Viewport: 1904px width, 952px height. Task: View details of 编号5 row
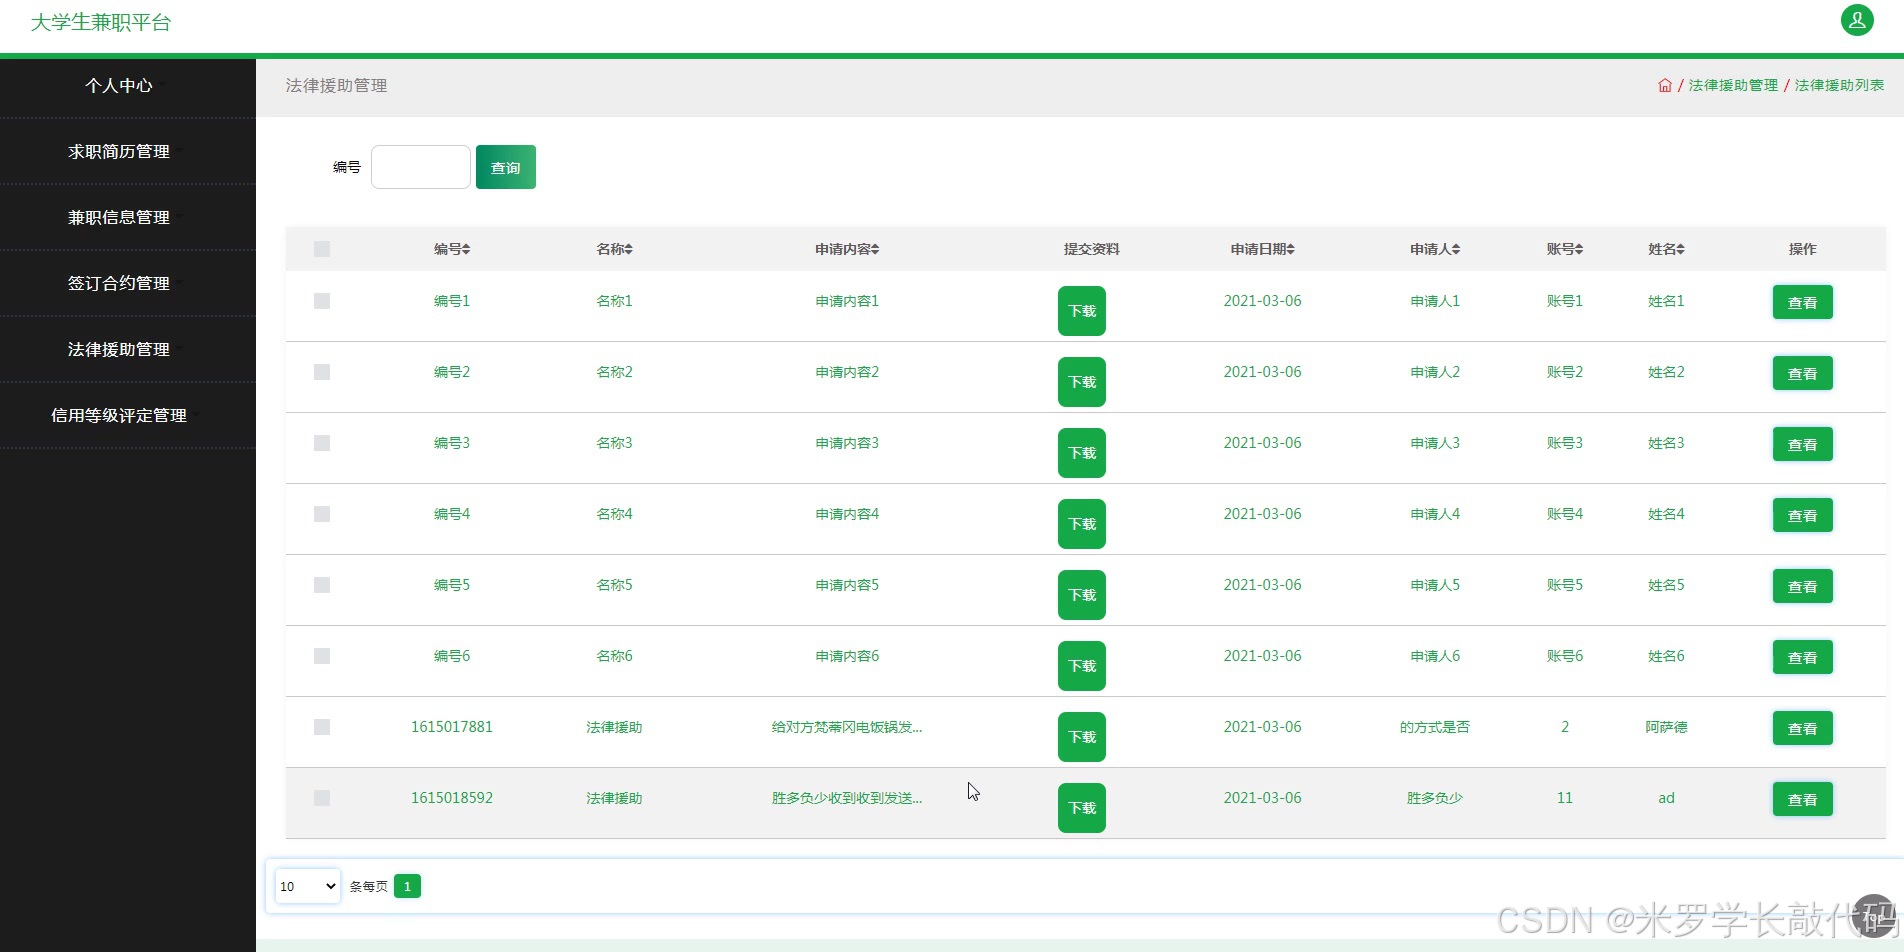[x=1803, y=586]
